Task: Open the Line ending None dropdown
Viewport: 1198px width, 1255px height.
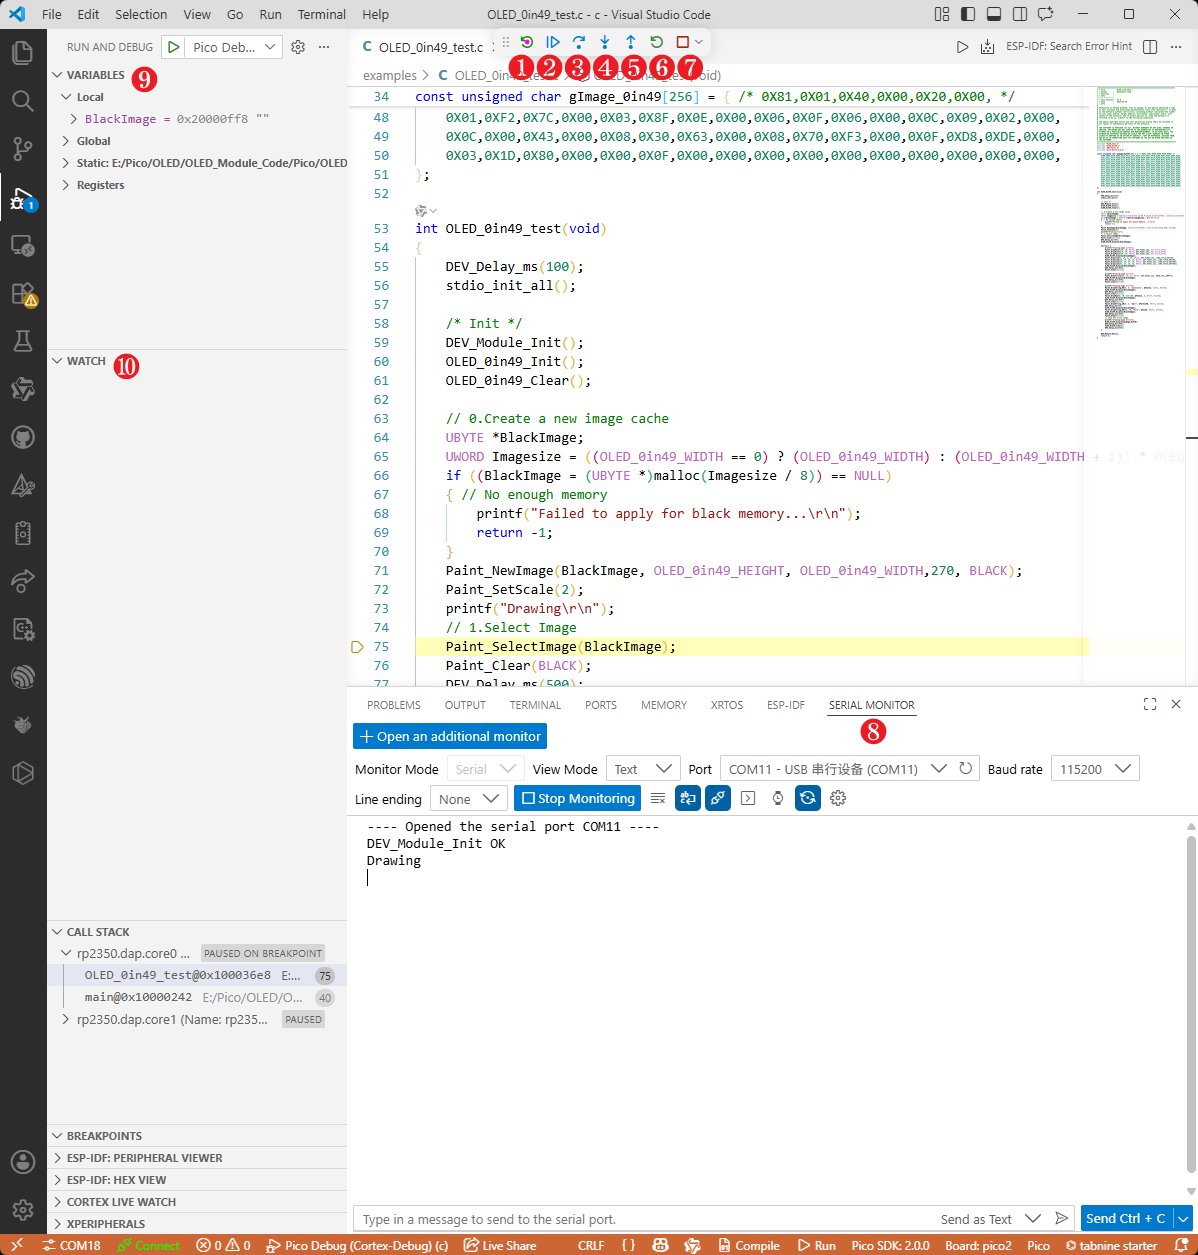Action: 468,798
